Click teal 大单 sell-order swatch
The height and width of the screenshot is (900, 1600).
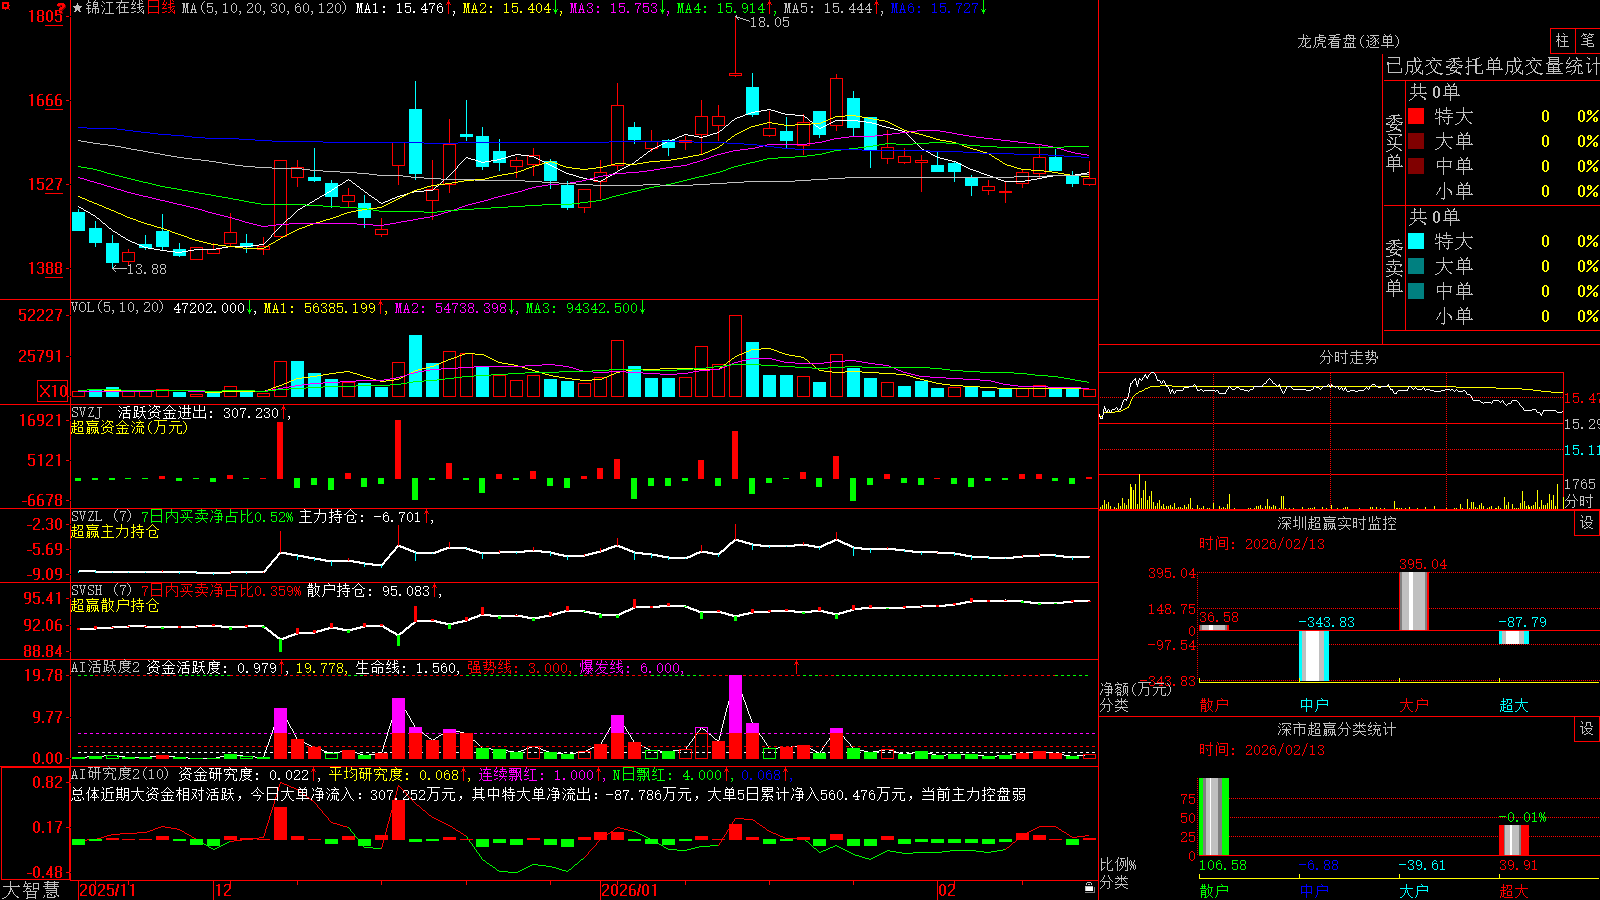1416,266
